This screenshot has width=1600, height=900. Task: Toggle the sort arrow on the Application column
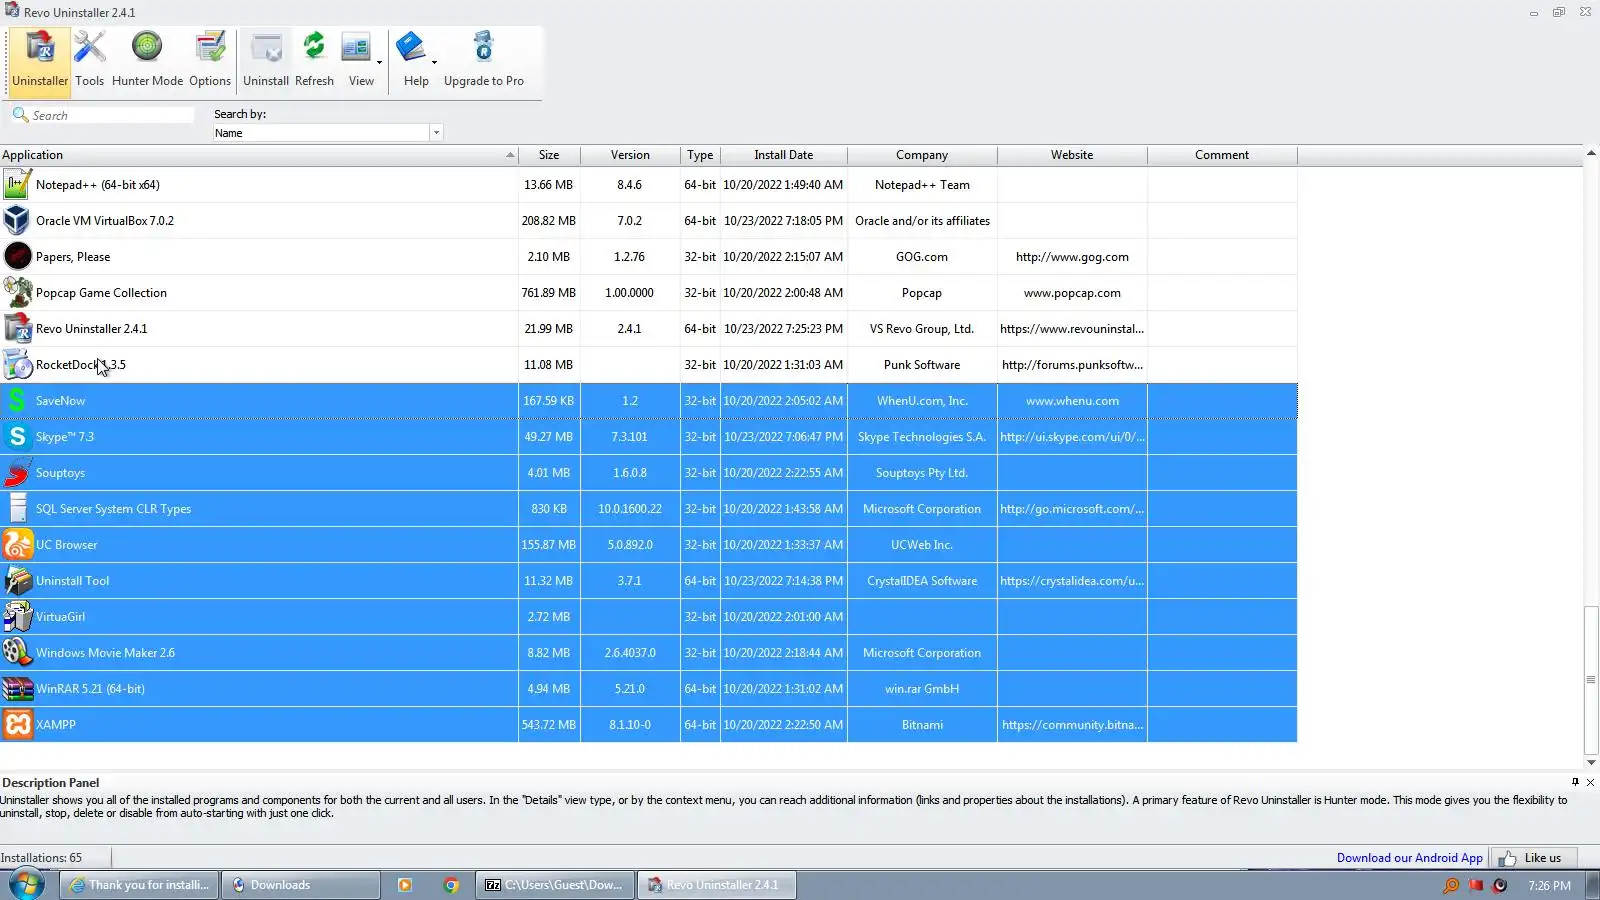tap(510, 155)
